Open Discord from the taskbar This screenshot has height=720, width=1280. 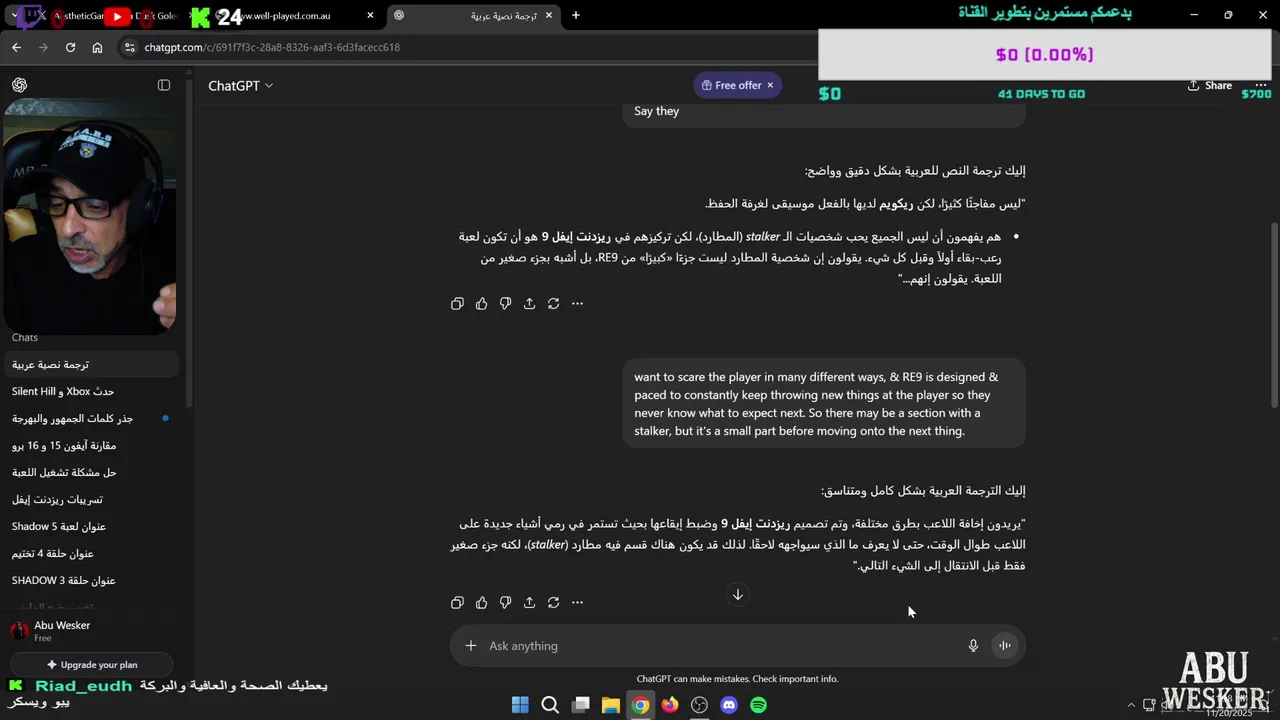tap(729, 705)
